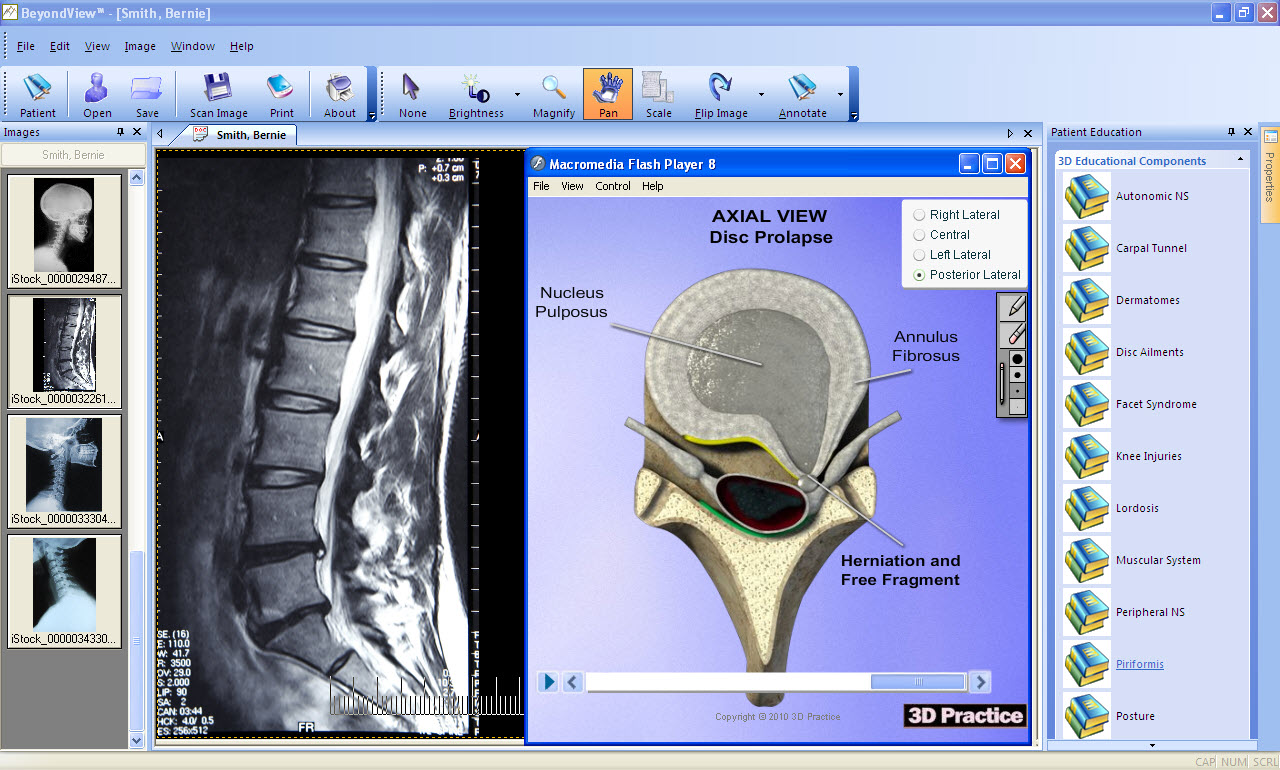Select the lumbar spine MRI thumbnail
Image resolution: width=1280 pixels, height=770 pixels.
pos(64,352)
